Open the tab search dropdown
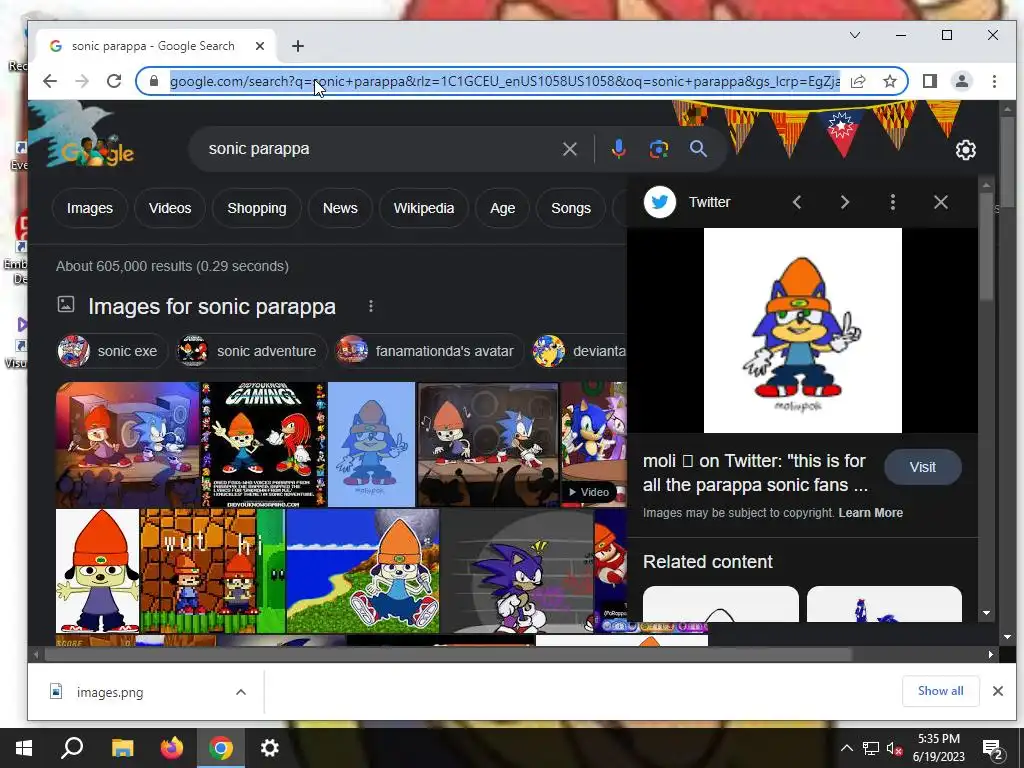This screenshot has height=768, width=1024. pyautogui.click(x=854, y=35)
